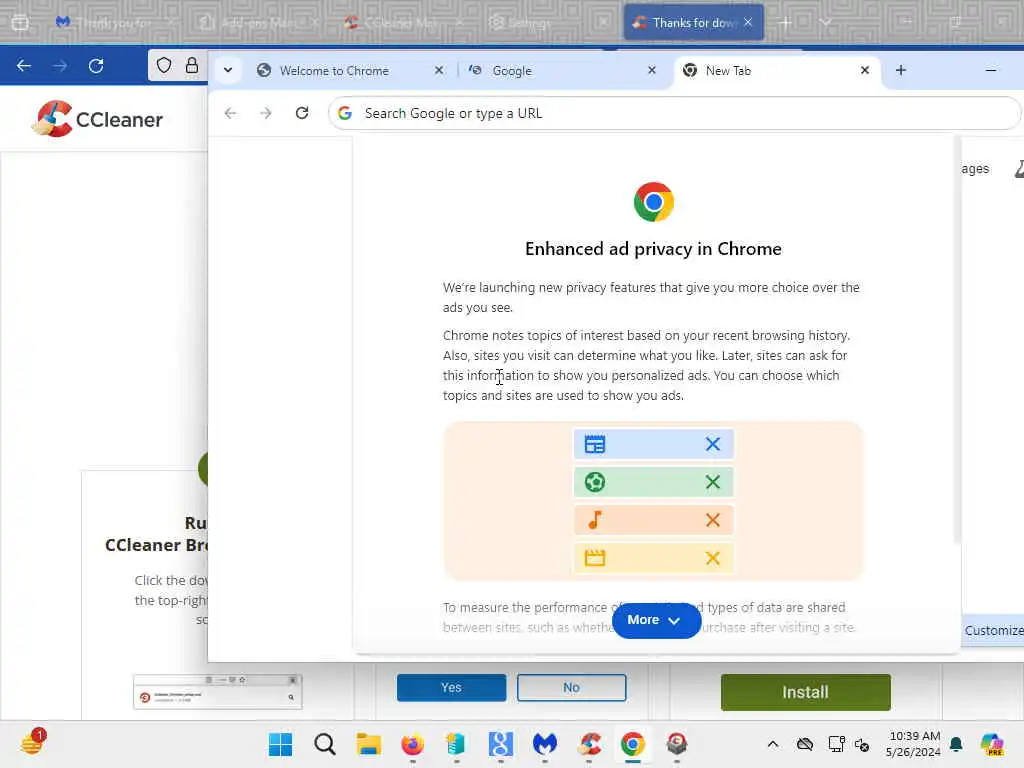Remove the soccer topic chip
The width and height of the screenshot is (1024, 768).
coord(712,482)
